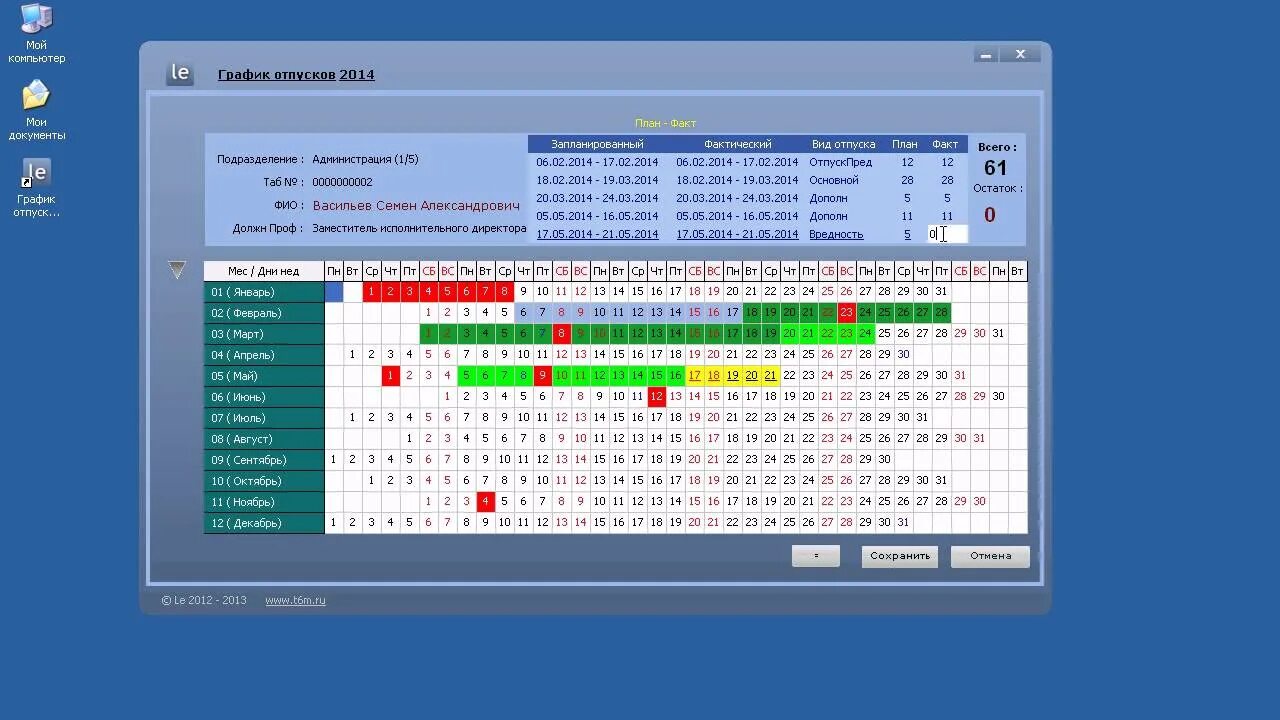Select the 07 ( Июль) month row
This screenshot has height=720, width=1280.
(264, 418)
